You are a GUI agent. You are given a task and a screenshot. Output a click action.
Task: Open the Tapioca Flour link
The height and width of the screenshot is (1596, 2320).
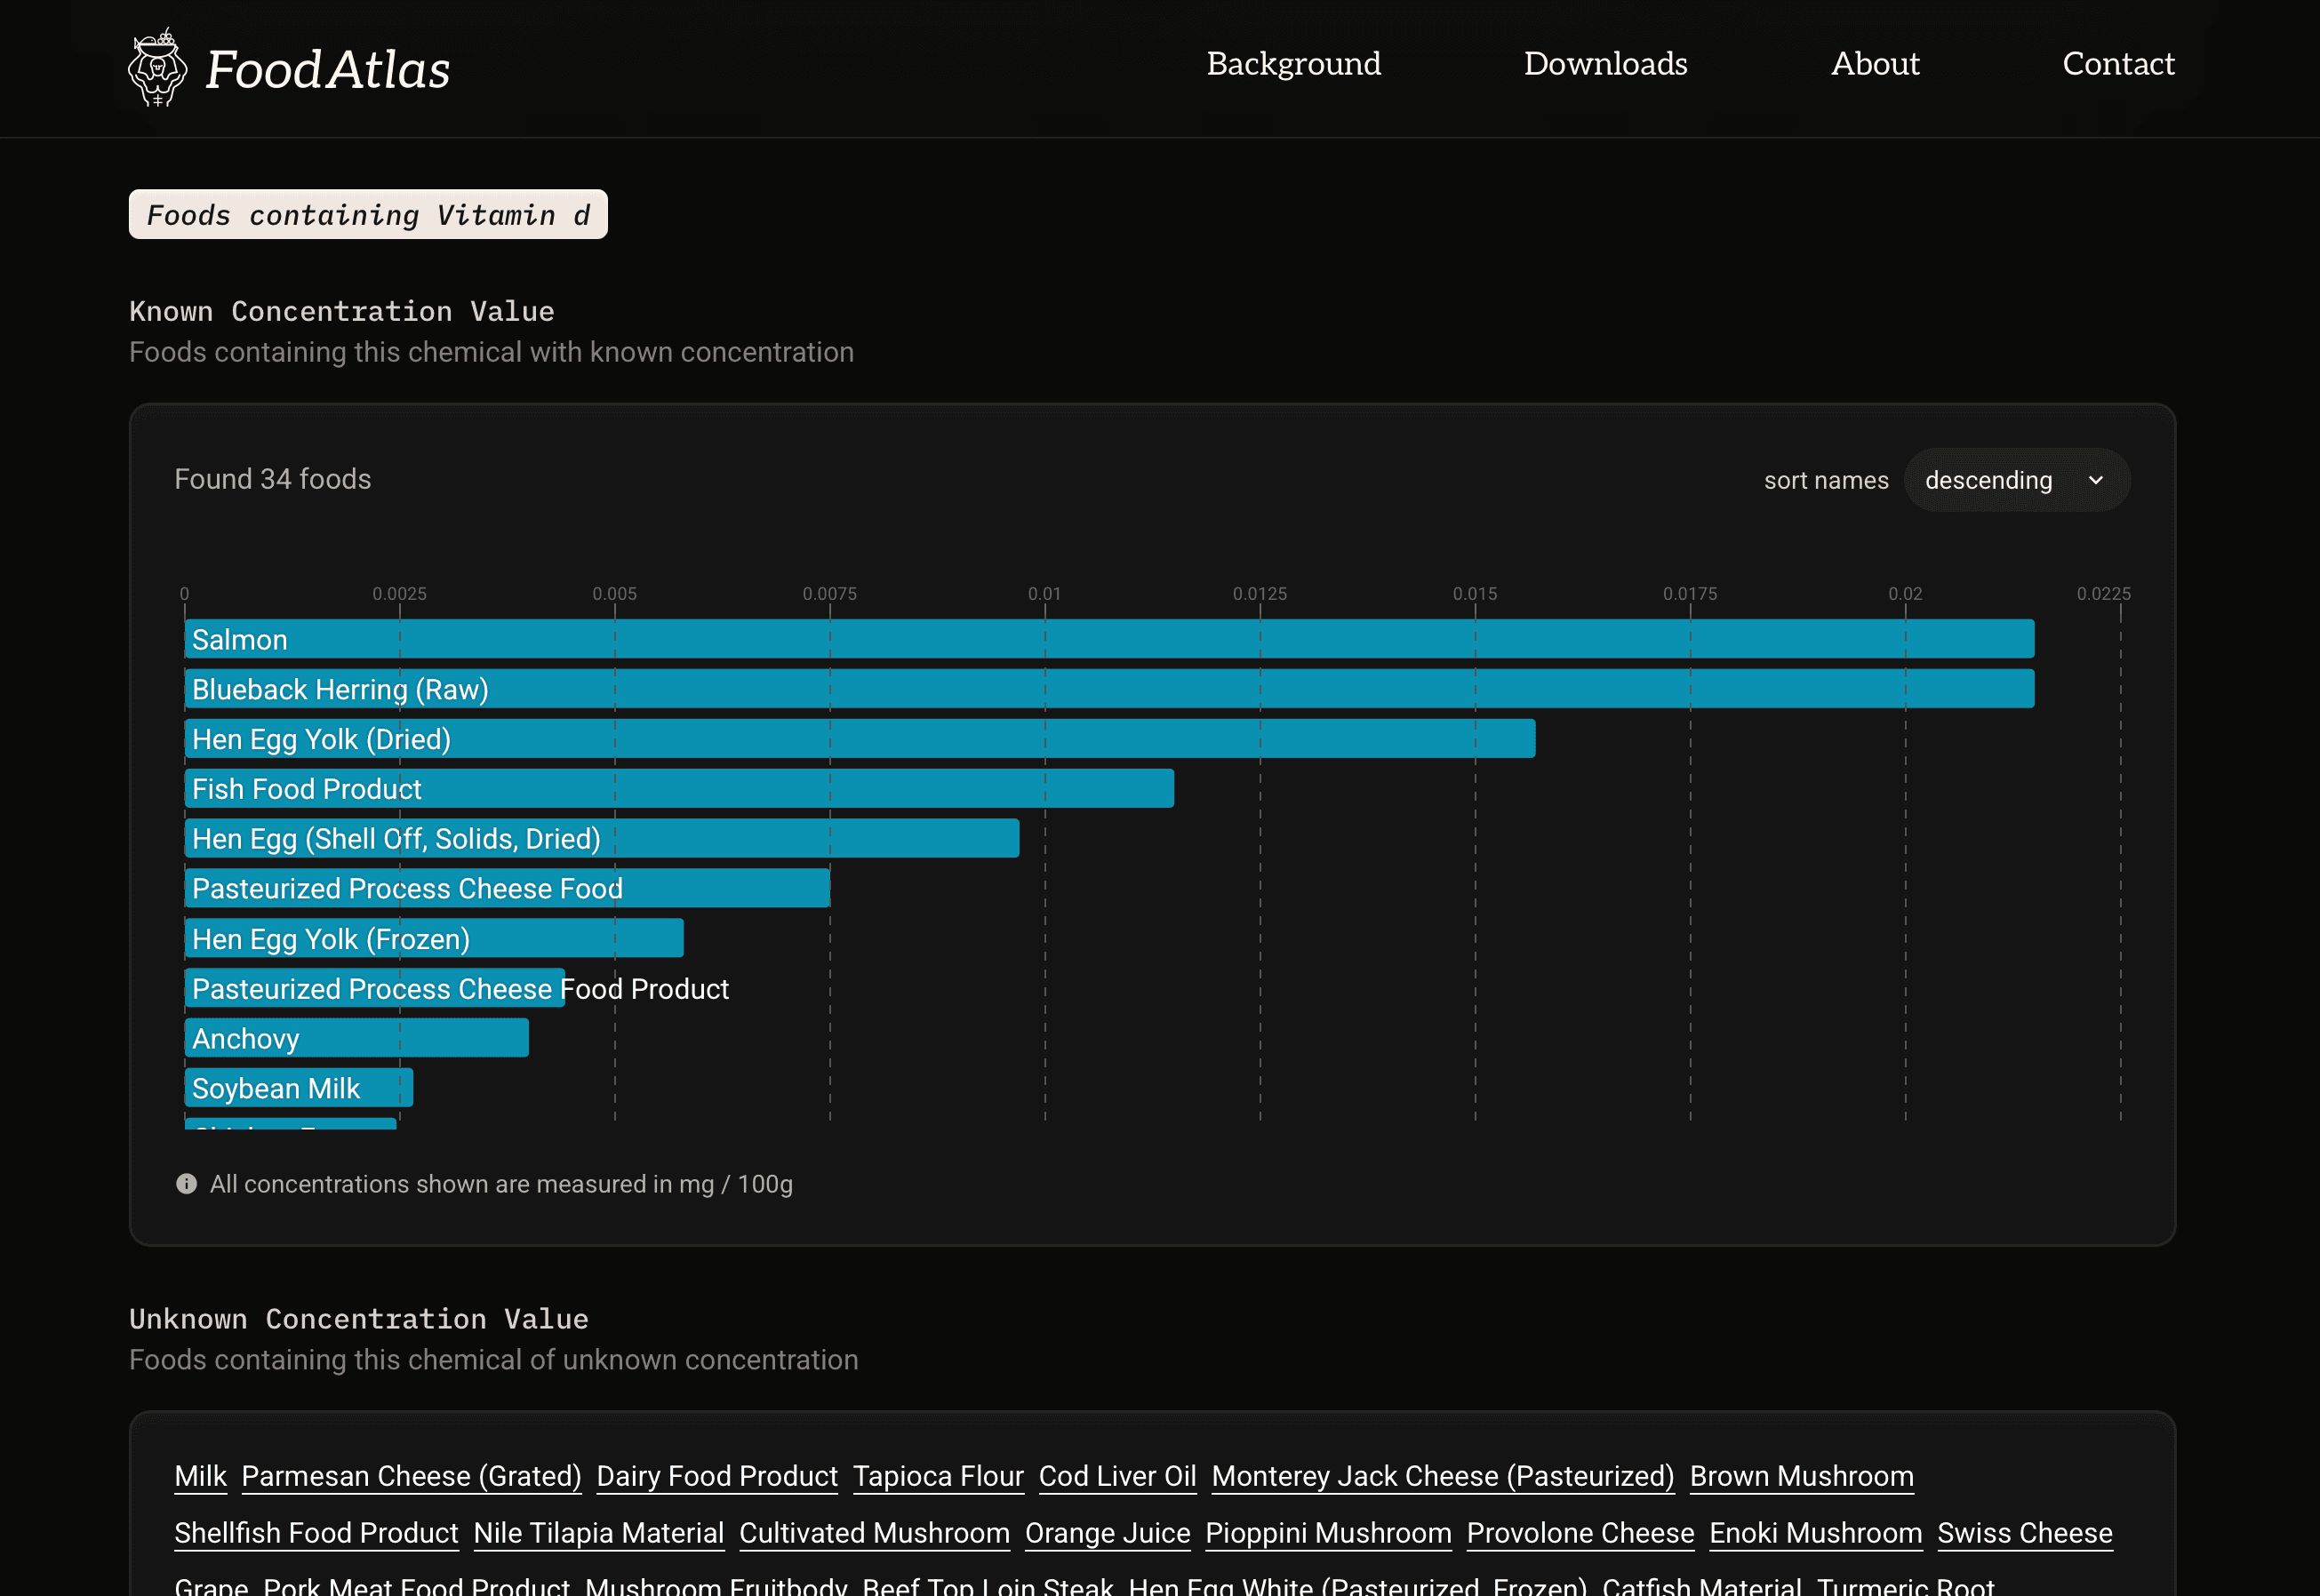[x=937, y=1476]
